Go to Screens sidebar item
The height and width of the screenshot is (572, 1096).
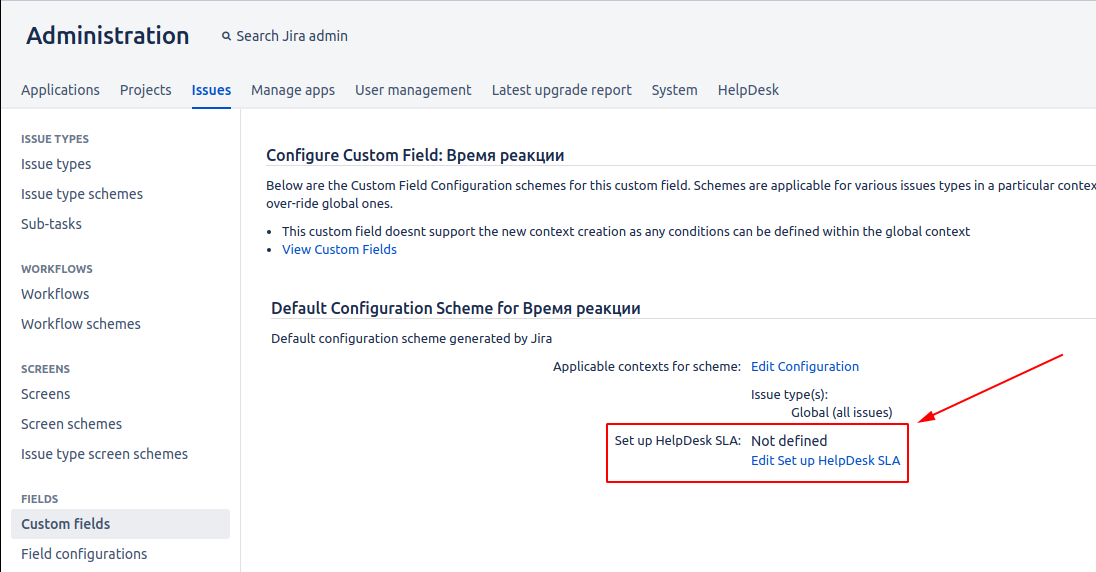pos(45,394)
